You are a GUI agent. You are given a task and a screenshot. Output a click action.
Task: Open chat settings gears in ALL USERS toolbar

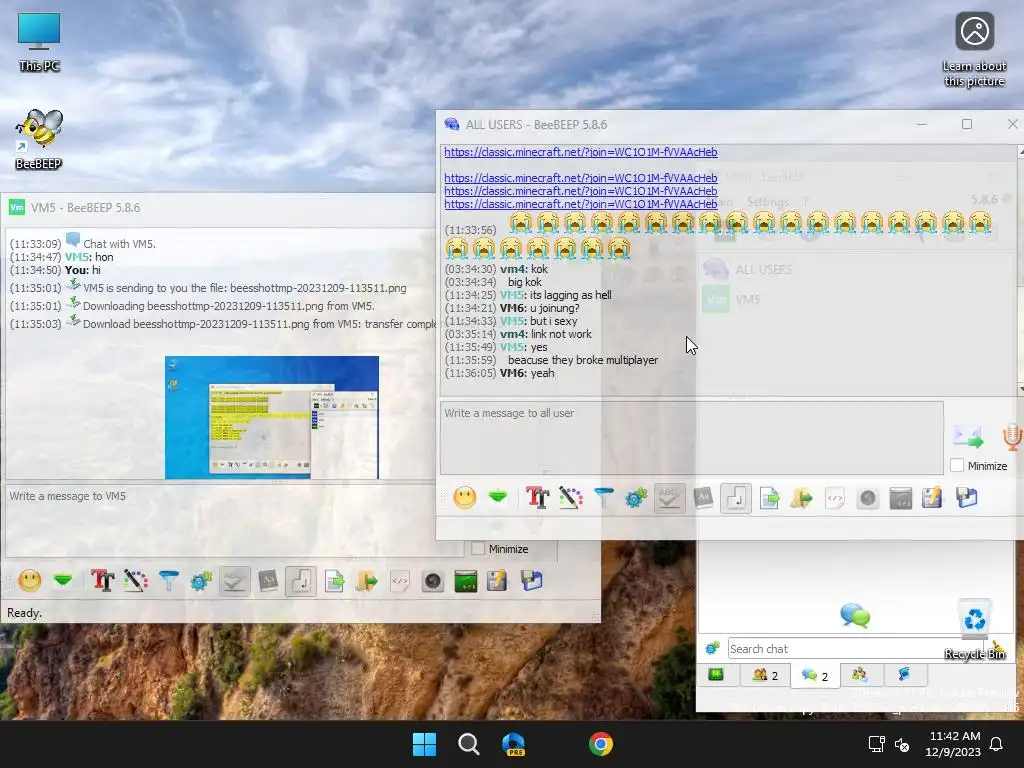coord(636,498)
